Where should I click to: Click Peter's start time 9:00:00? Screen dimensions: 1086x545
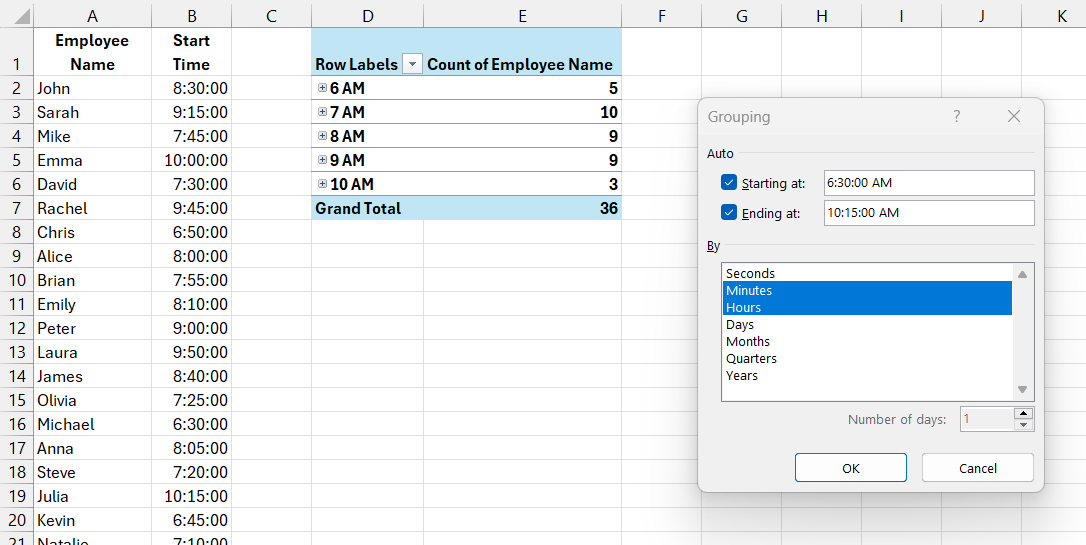pos(192,328)
